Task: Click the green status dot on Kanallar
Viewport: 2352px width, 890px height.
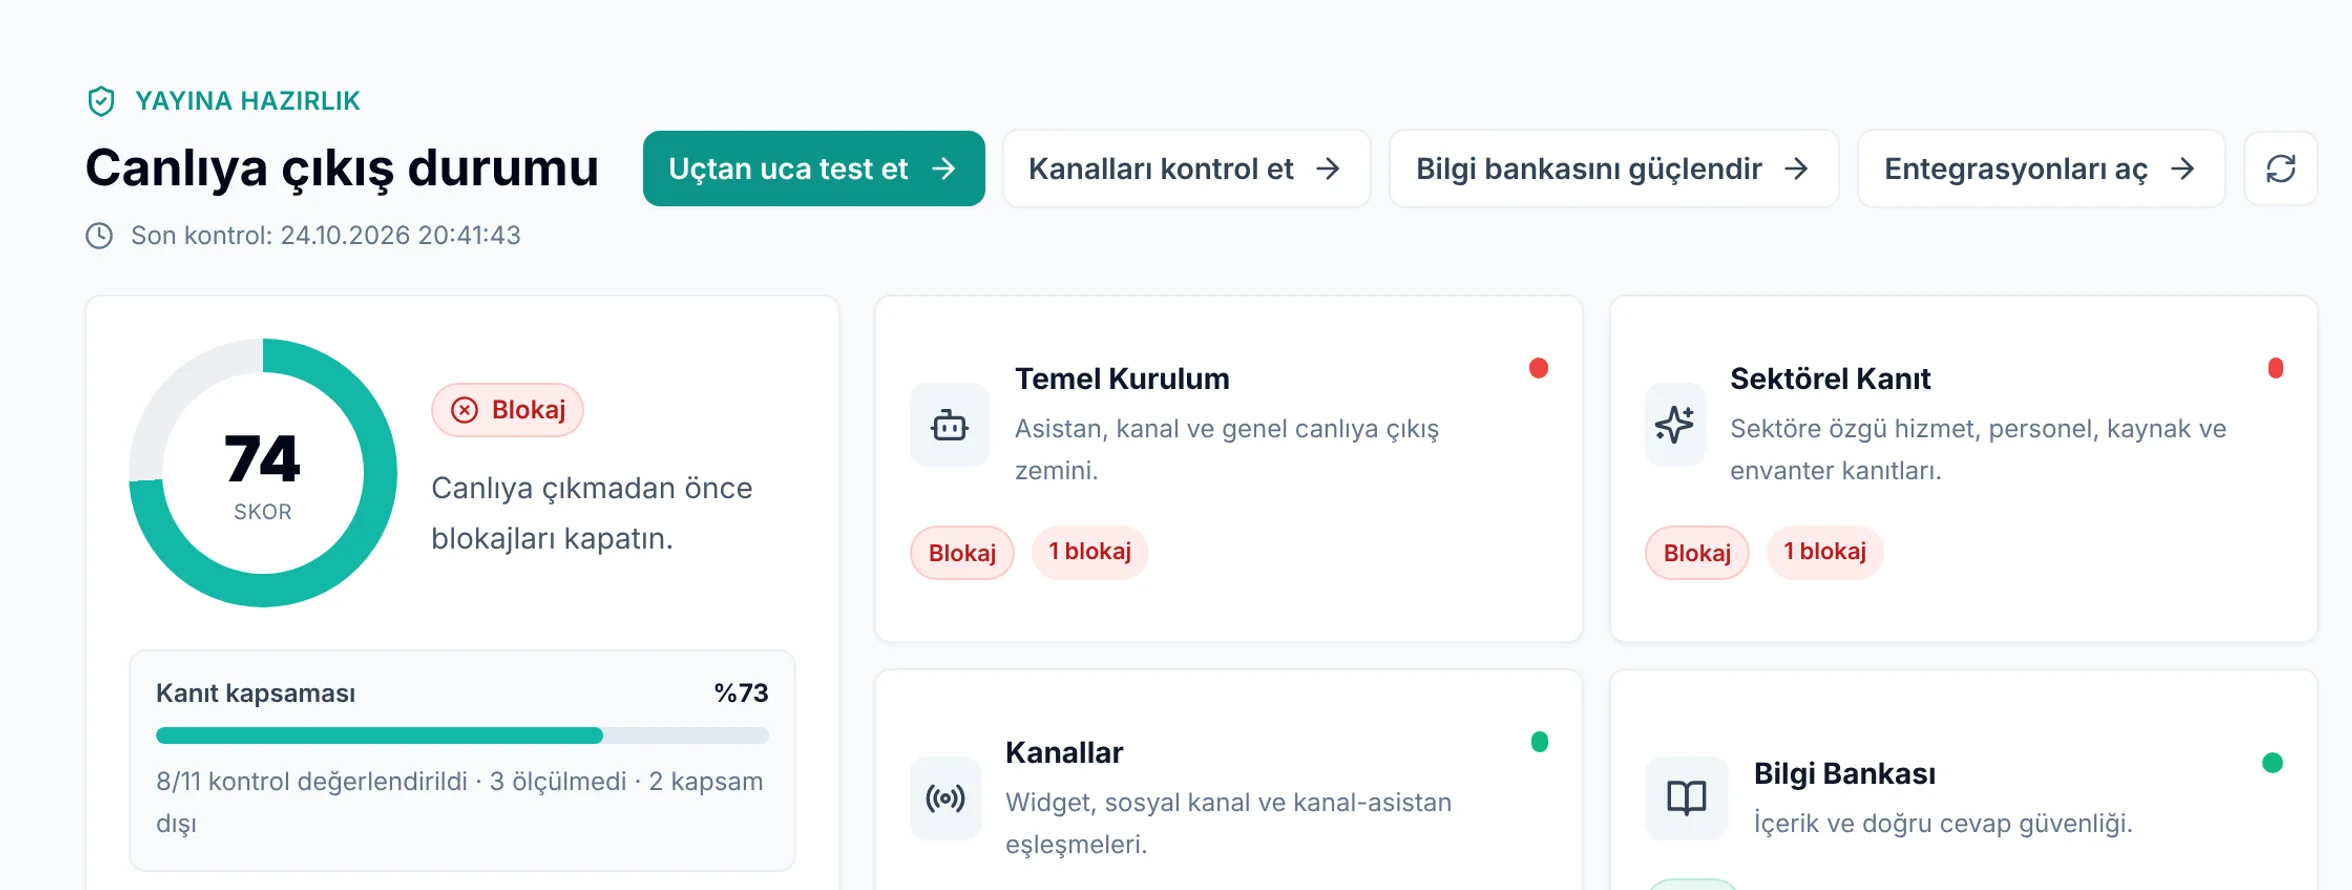Action: [x=1540, y=742]
